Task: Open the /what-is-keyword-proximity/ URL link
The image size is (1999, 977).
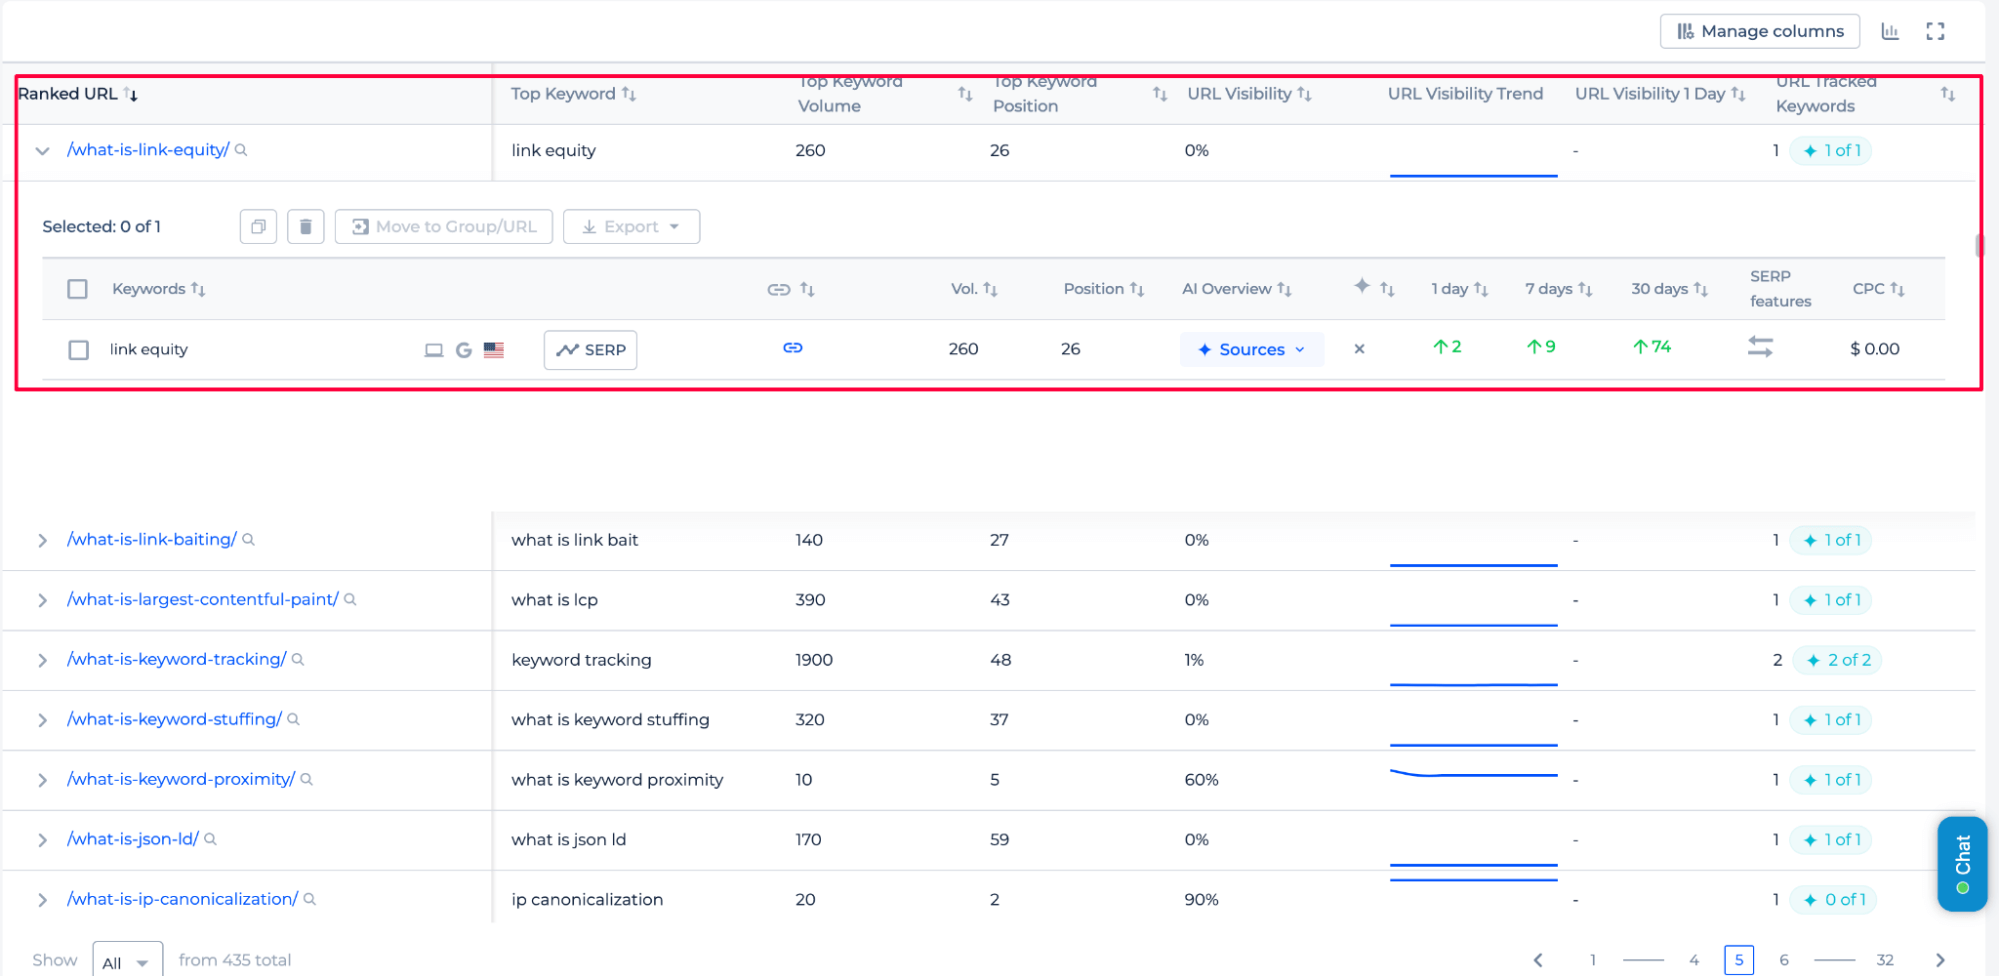Action: pyautogui.click(x=181, y=779)
